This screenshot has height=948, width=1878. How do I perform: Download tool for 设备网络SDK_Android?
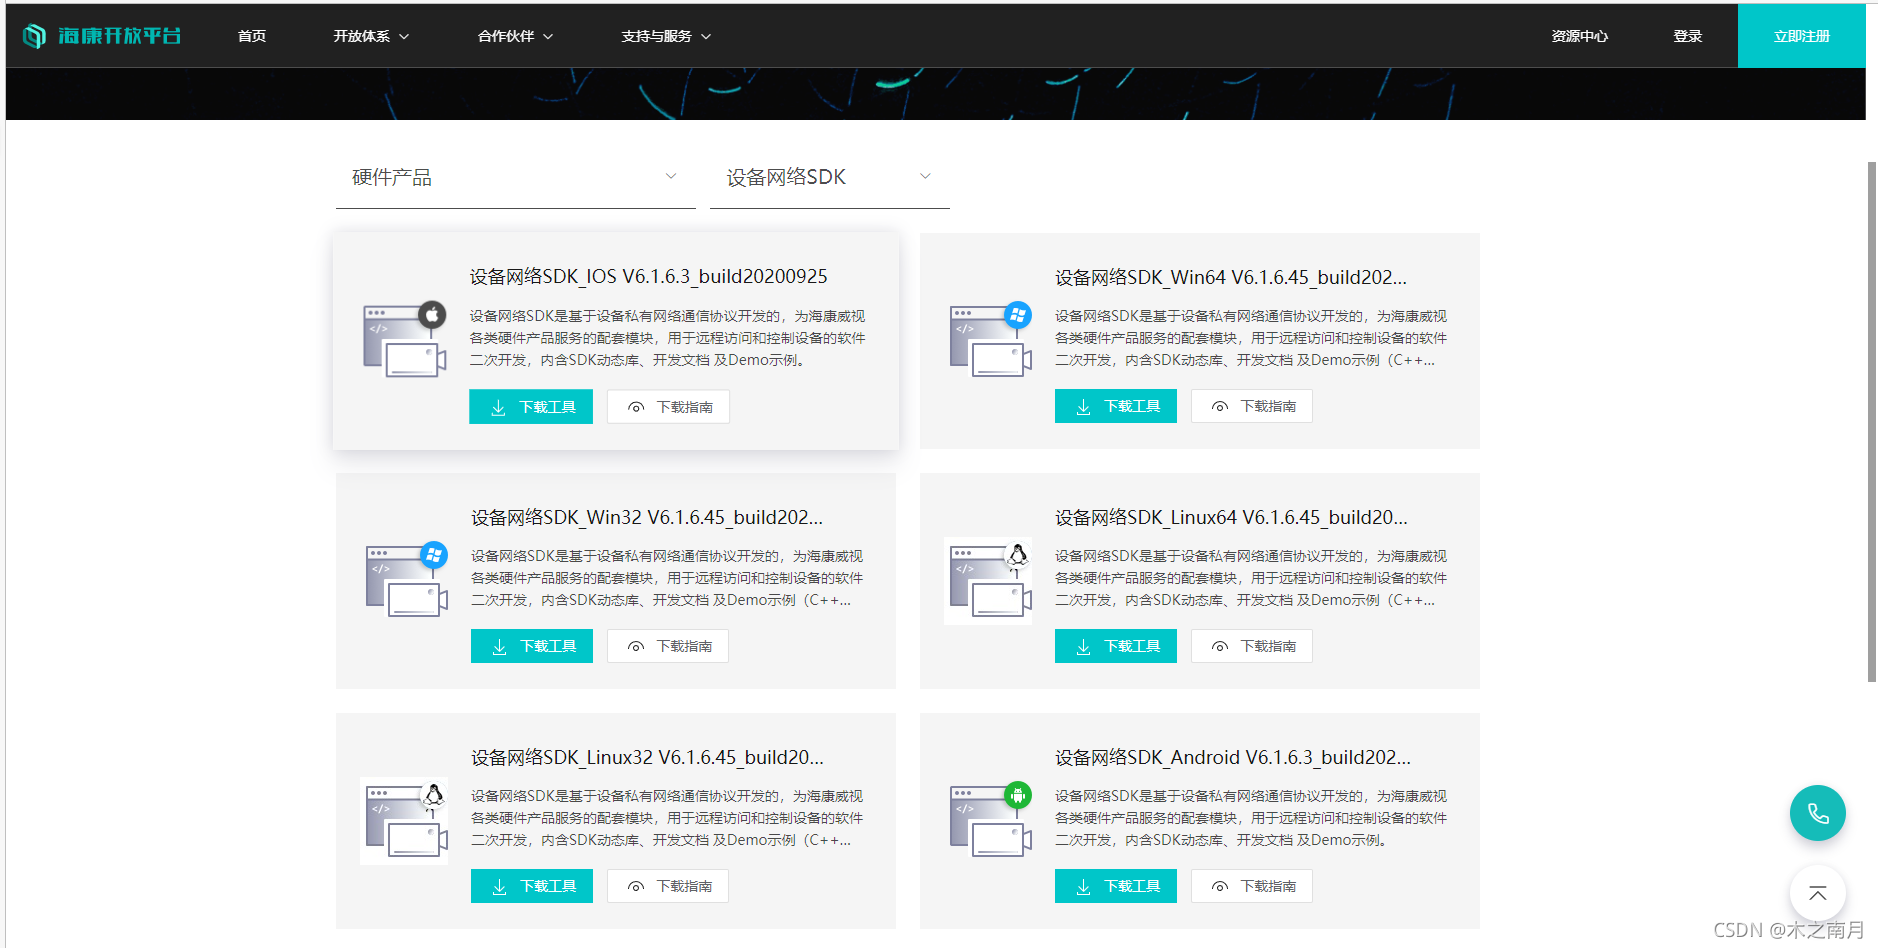click(1116, 886)
